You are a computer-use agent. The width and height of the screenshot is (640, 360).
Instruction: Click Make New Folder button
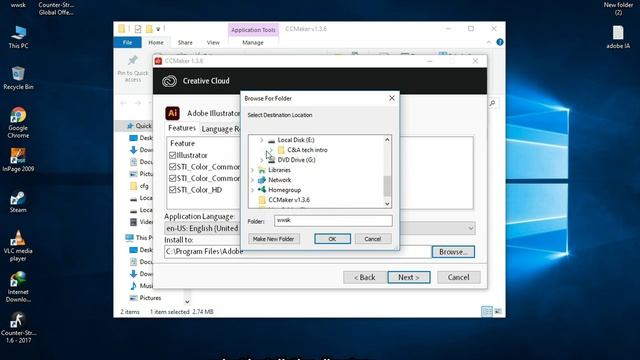click(x=273, y=239)
